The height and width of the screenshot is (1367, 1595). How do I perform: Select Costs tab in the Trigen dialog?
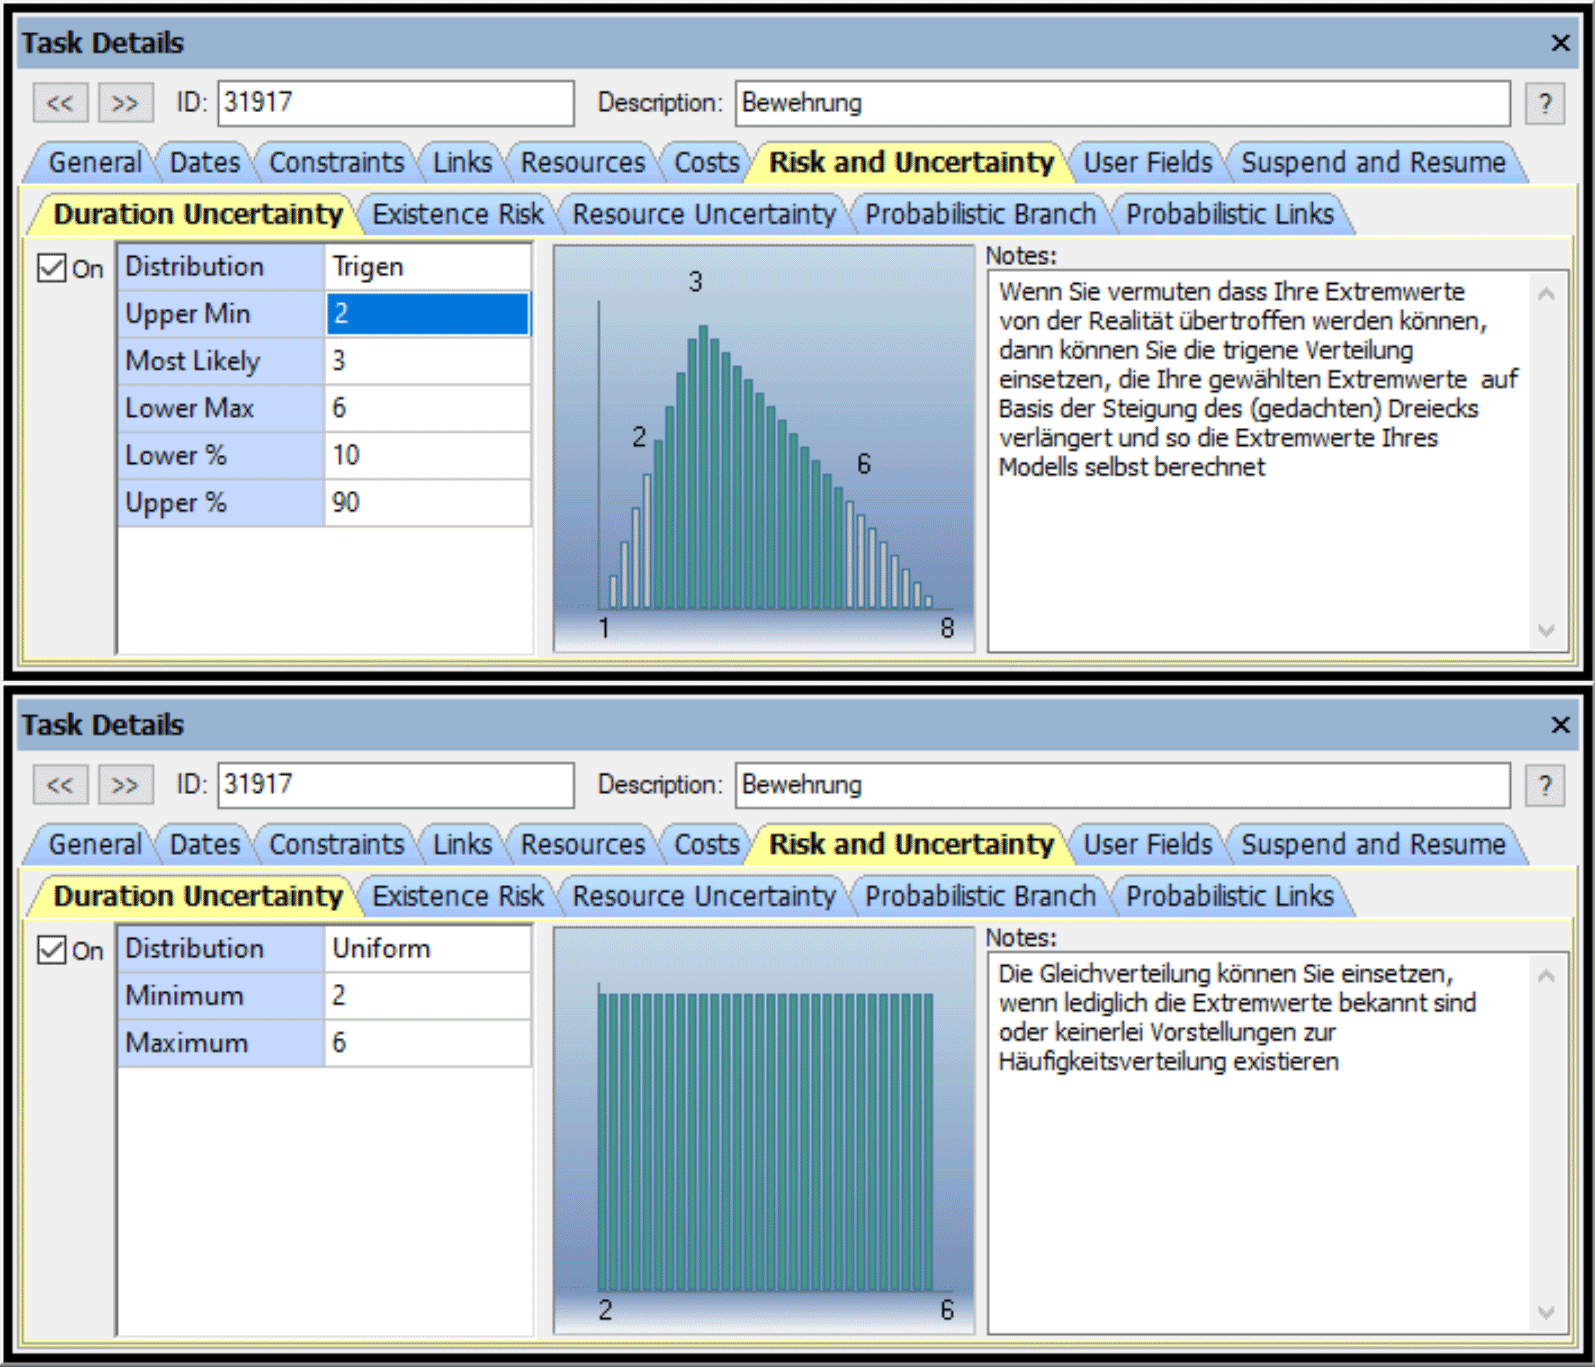[x=706, y=163]
